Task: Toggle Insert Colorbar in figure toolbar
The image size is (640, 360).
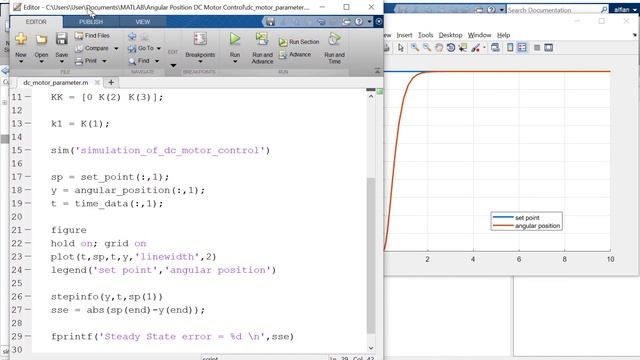Action: (x=510, y=48)
